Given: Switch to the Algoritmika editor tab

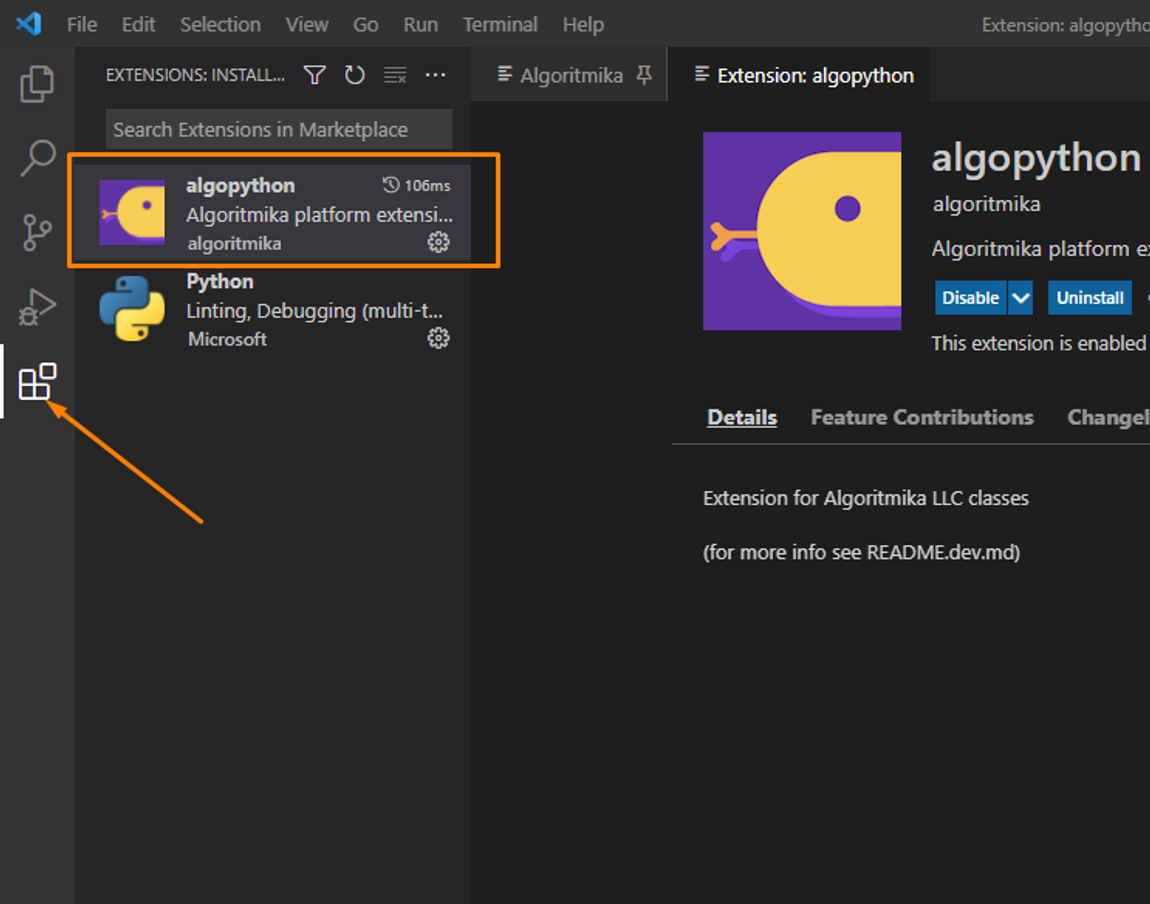Looking at the screenshot, I should coord(571,75).
